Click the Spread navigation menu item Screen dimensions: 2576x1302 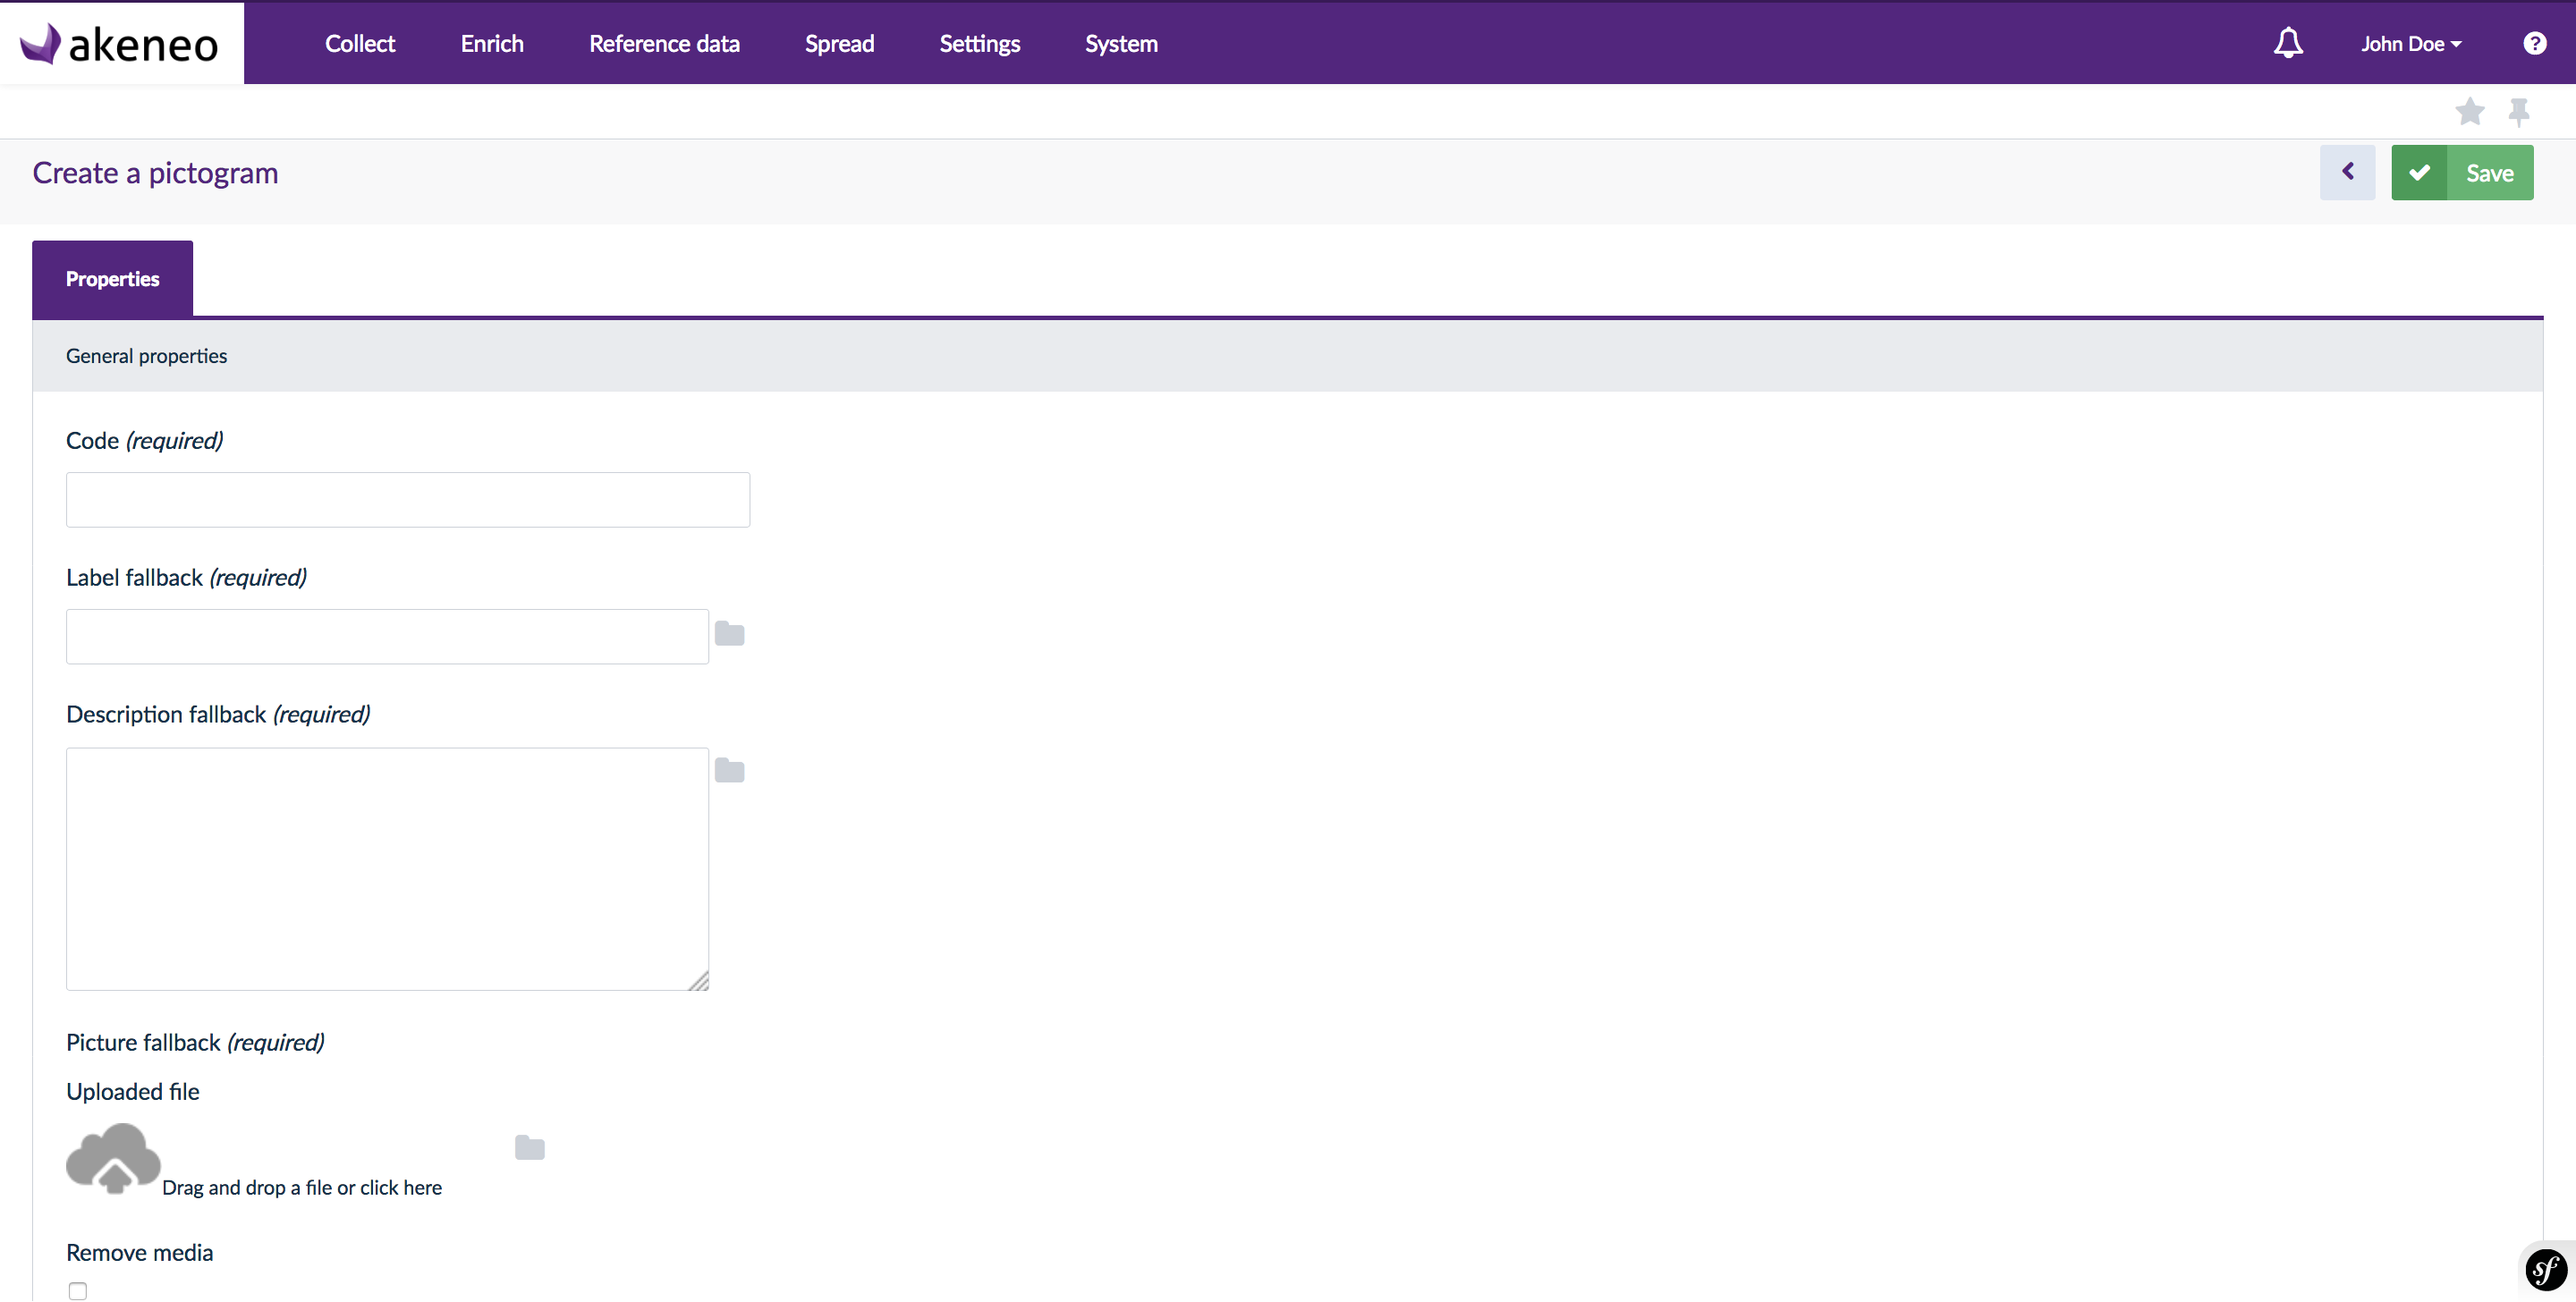(839, 41)
